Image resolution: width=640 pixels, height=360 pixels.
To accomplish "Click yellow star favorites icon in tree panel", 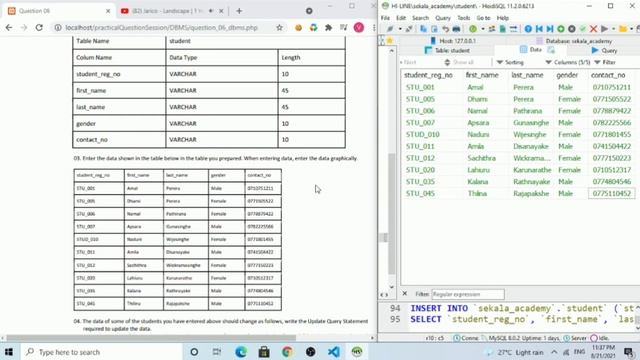I will pyautogui.click(x=390, y=41).
